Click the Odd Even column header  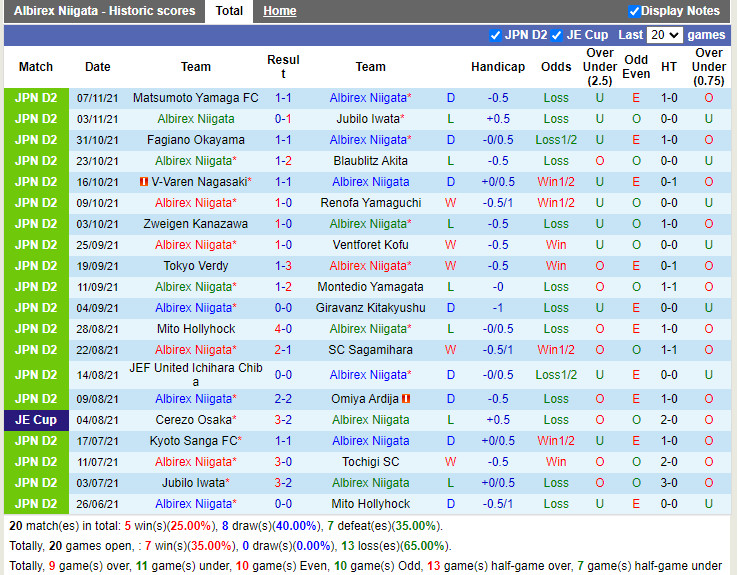coord(636,67)
